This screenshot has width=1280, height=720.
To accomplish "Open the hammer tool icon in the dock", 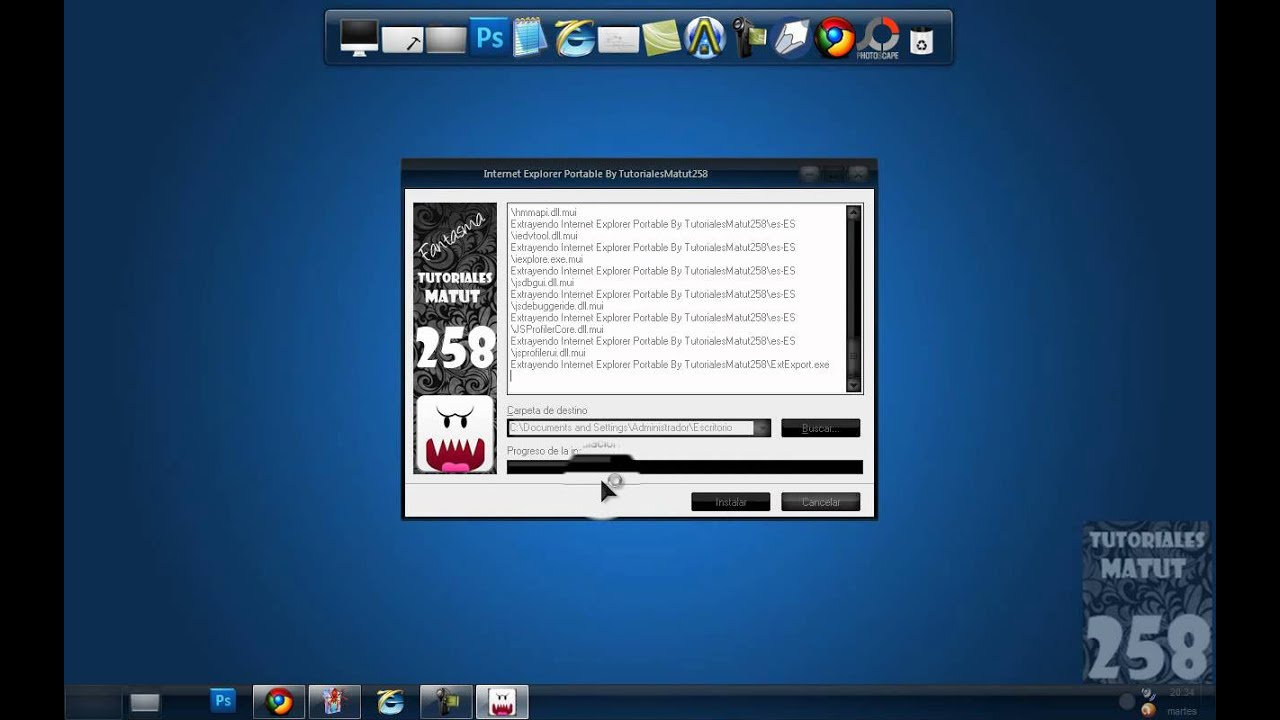I will pyautogui.click(x=402, y=41).
